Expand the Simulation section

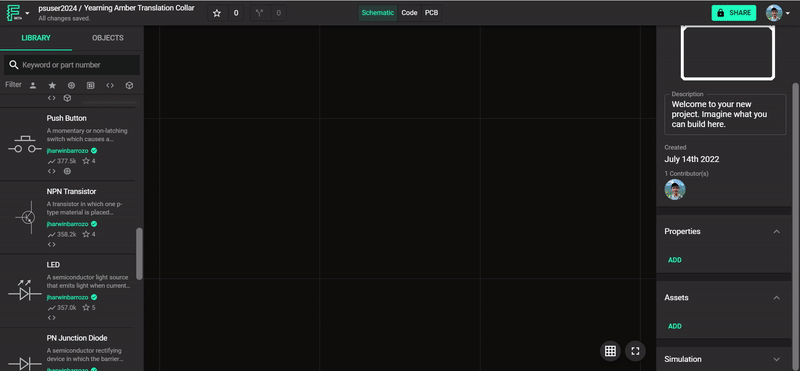(777, 359)
